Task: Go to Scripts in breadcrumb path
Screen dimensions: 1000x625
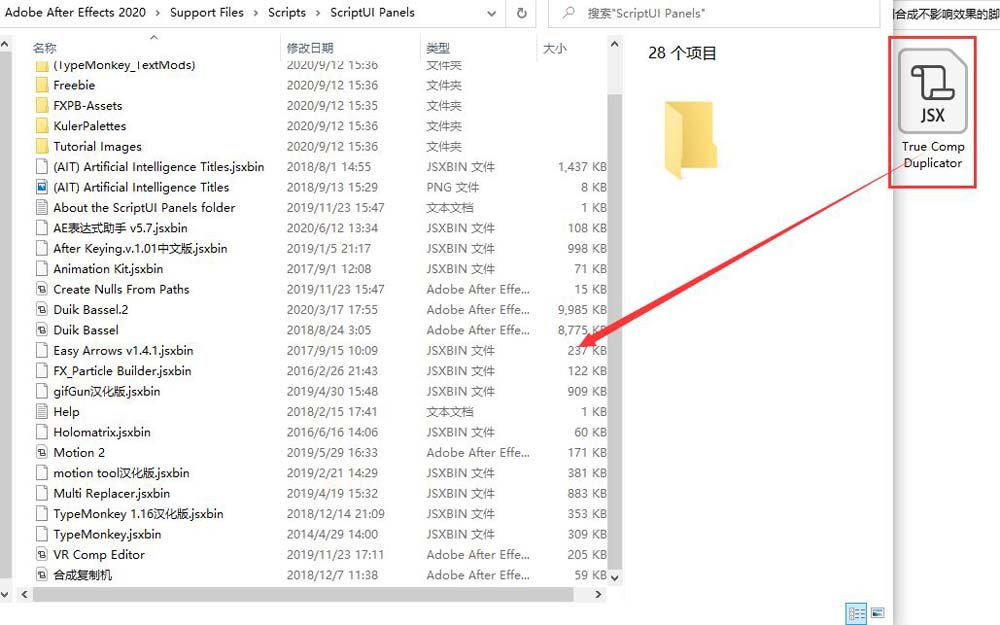Action: pos(287,12)
